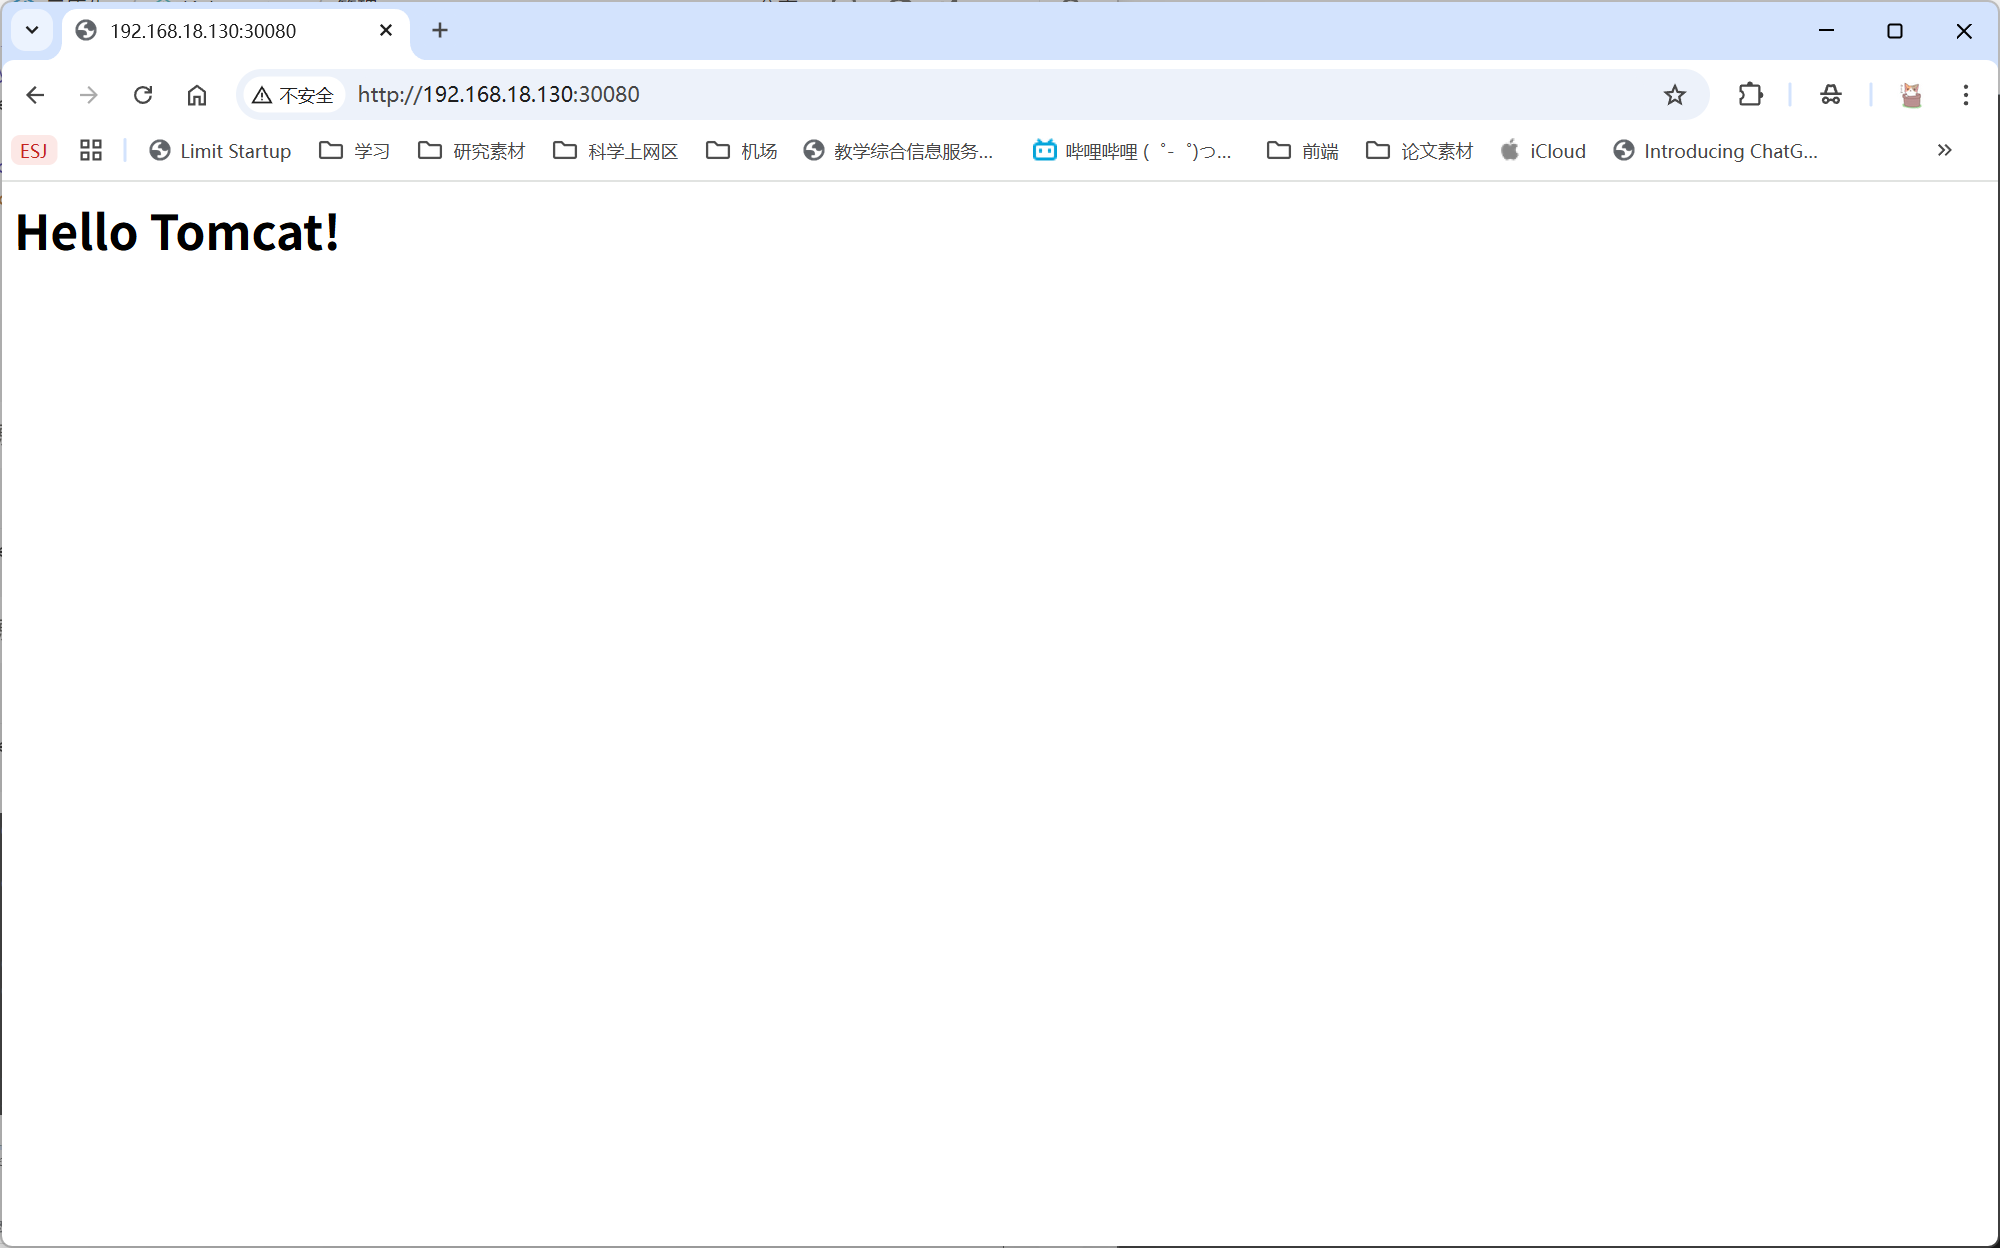Show hidden bookmarks with double chevron
2000x1248 pixels.
tap(1944, 151)
